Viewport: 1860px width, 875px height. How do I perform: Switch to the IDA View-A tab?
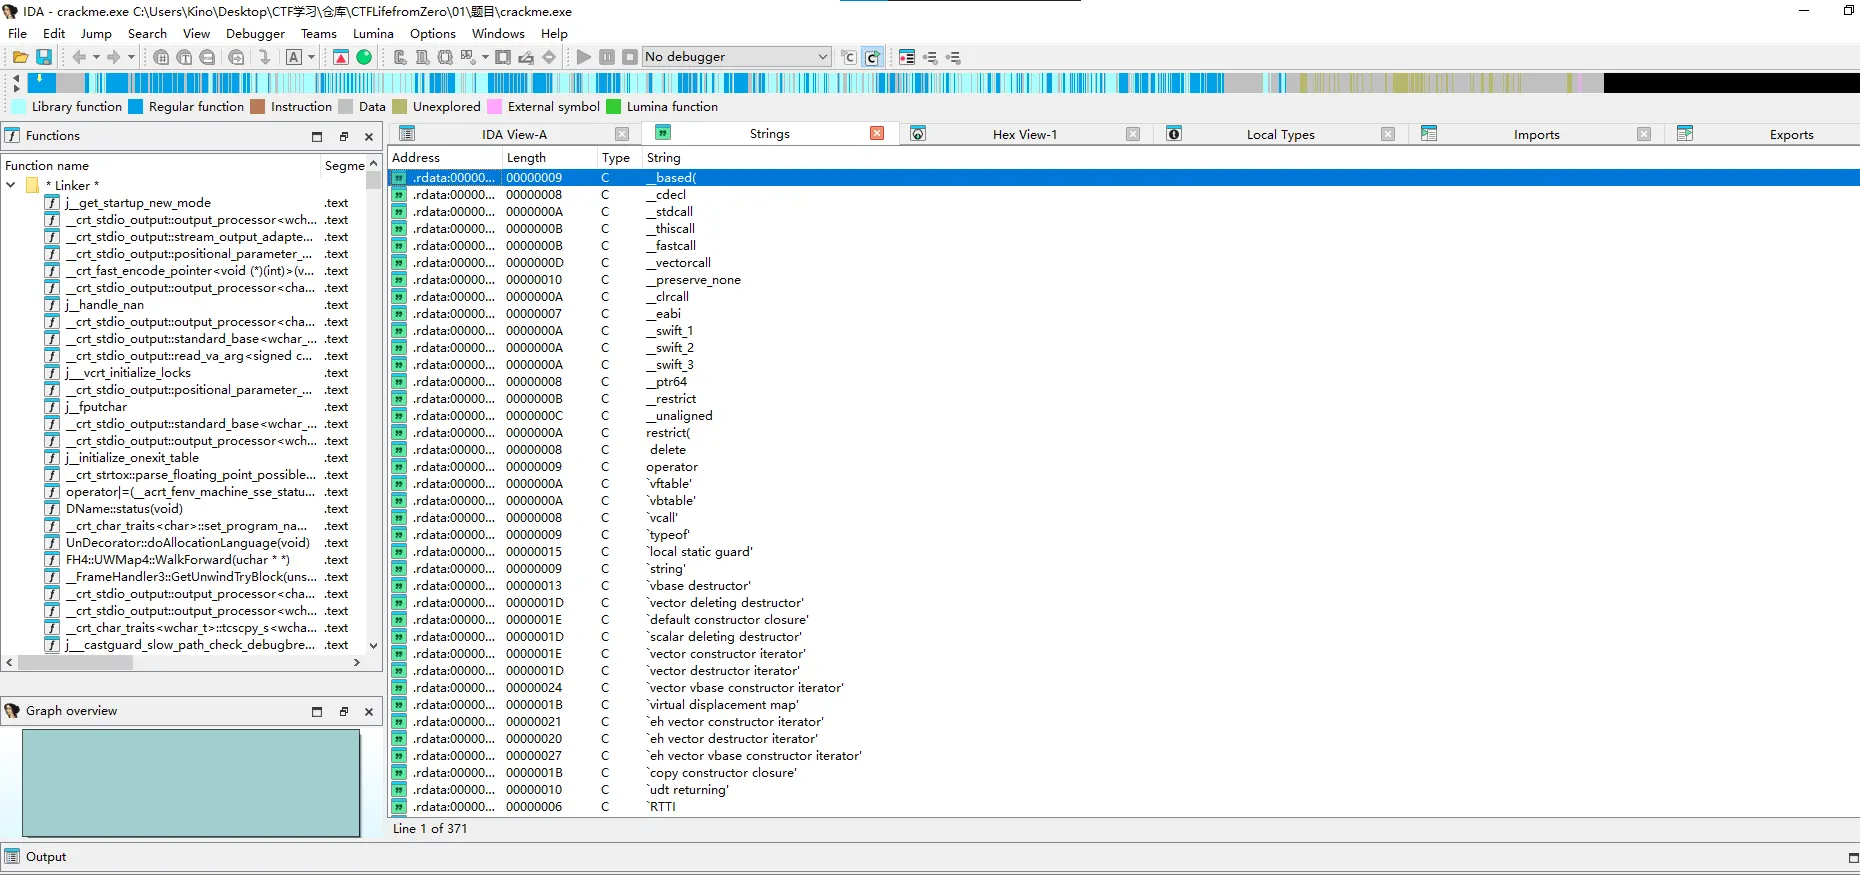click(x=514, y=134)
